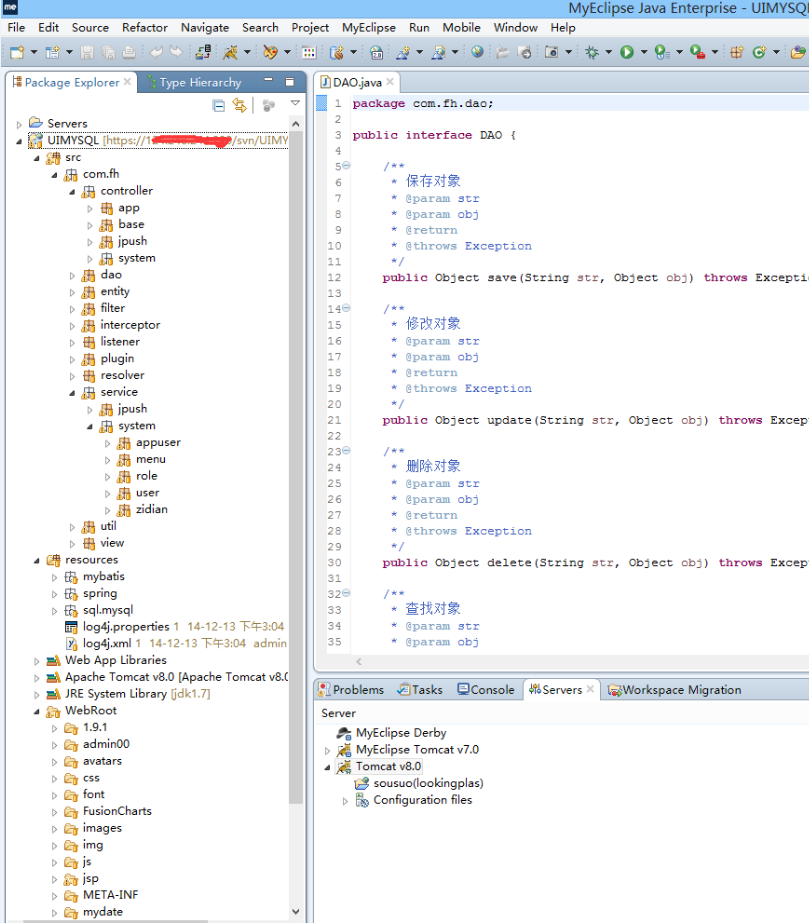Image resolution: width=809 pixels, height=923 pixels.
Task: Toggle Link with Editor in Package Explorer
Action: click(240, 106)
